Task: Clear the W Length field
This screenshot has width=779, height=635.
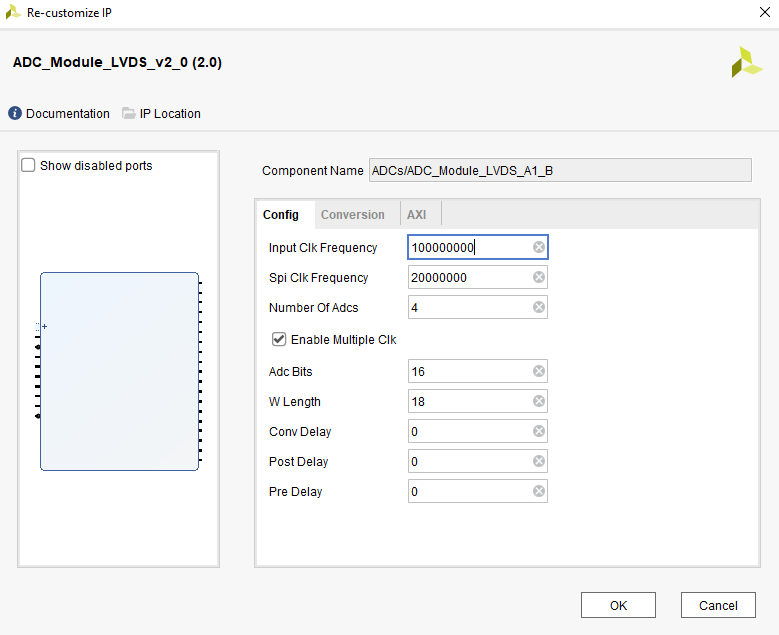Action: tap(539, 401)
